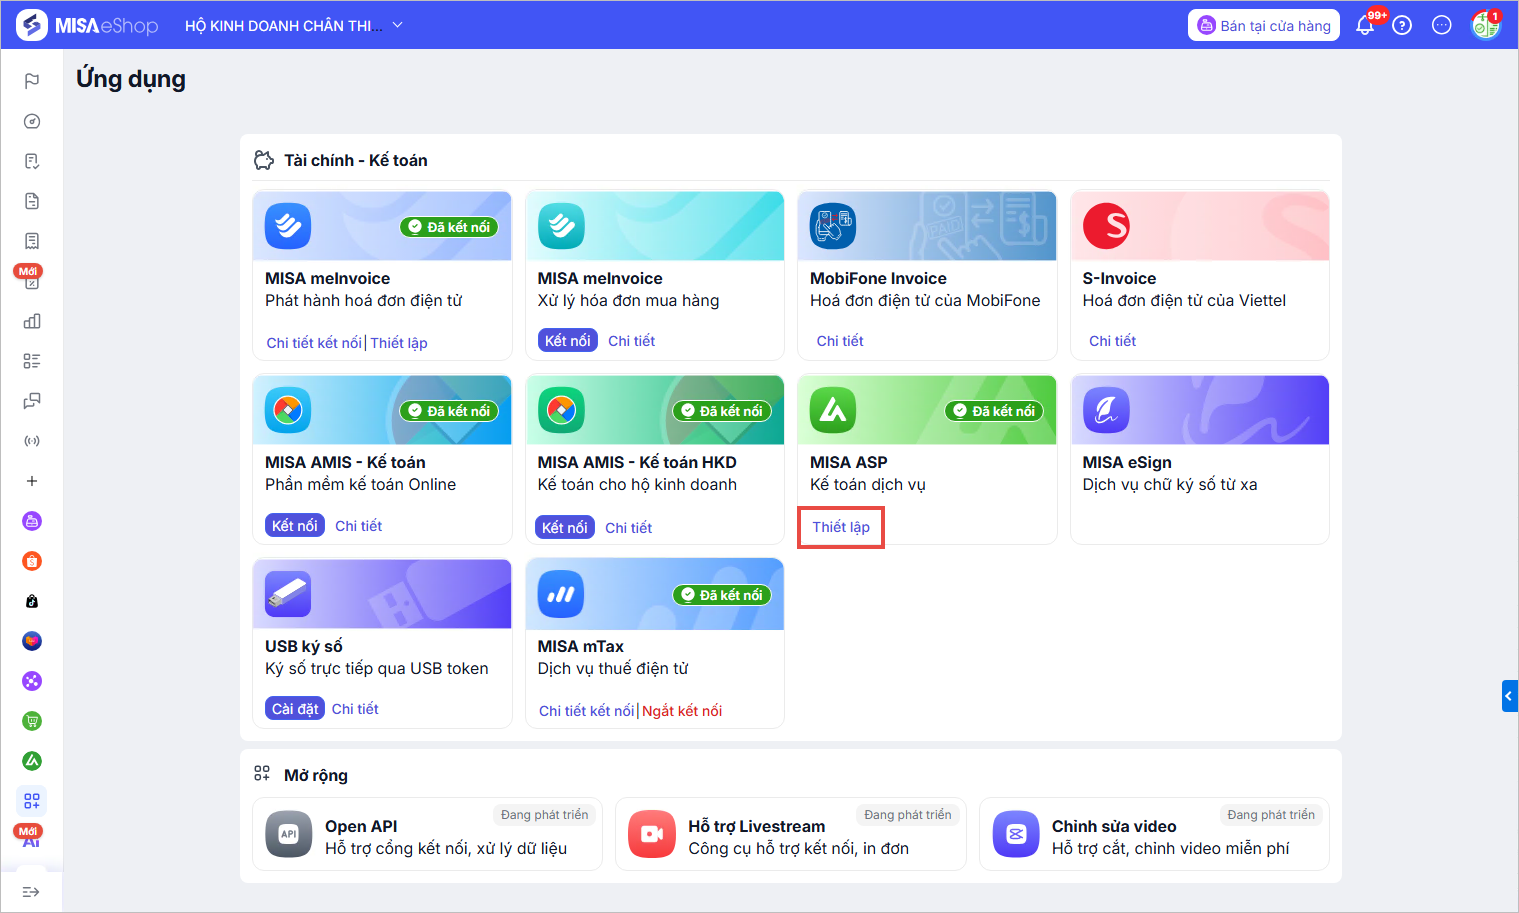Click the red S-Invoice app icon

pyautogui.click(x=1106, y=226)
